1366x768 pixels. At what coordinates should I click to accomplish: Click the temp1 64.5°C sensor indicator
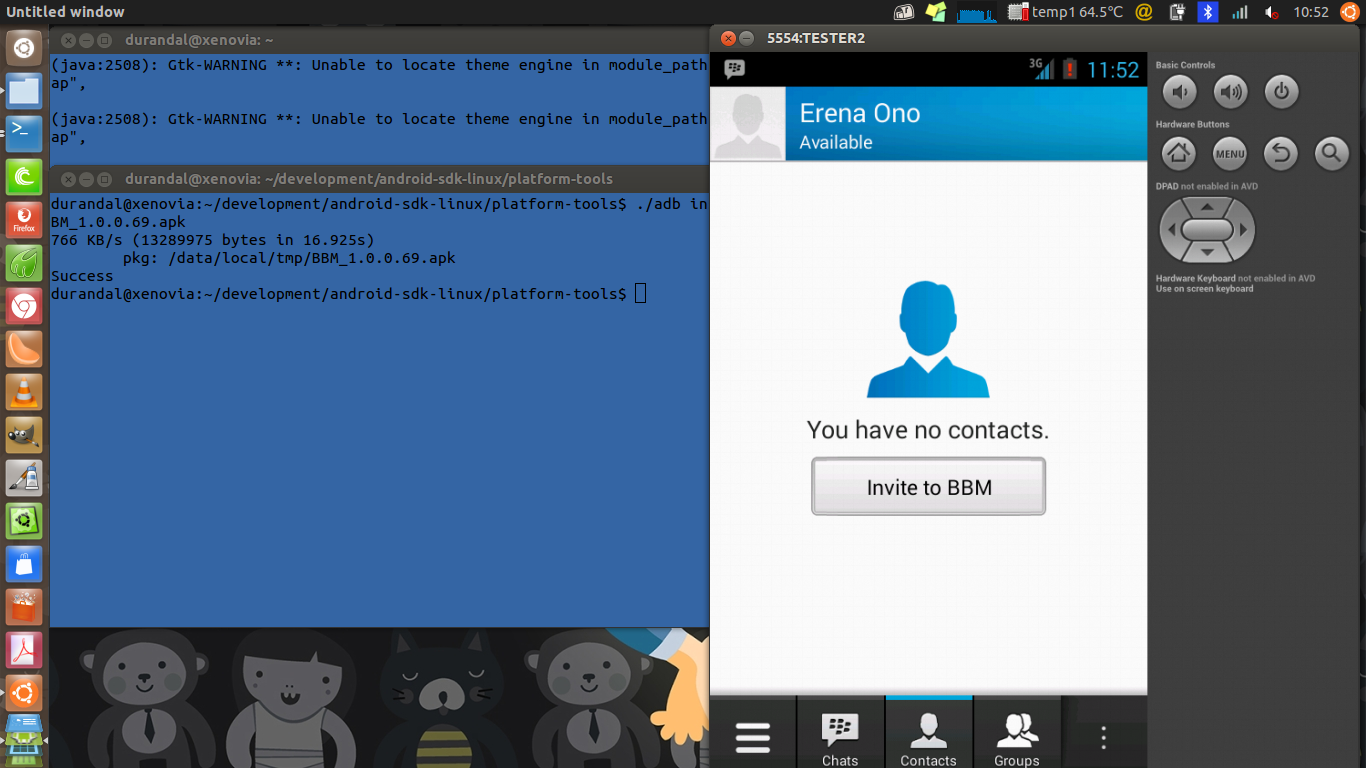coord(1066,12)
